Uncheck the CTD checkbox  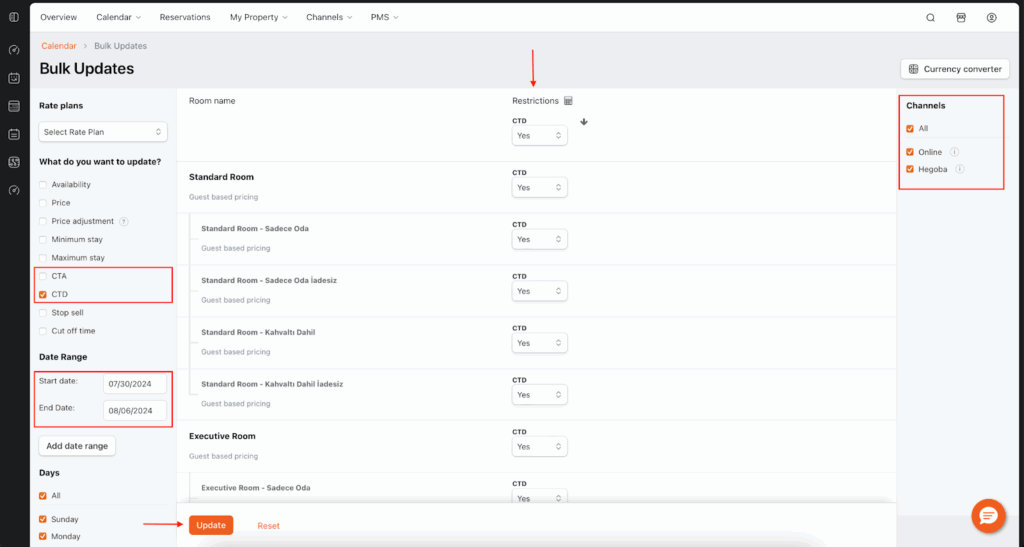[43, 294]
